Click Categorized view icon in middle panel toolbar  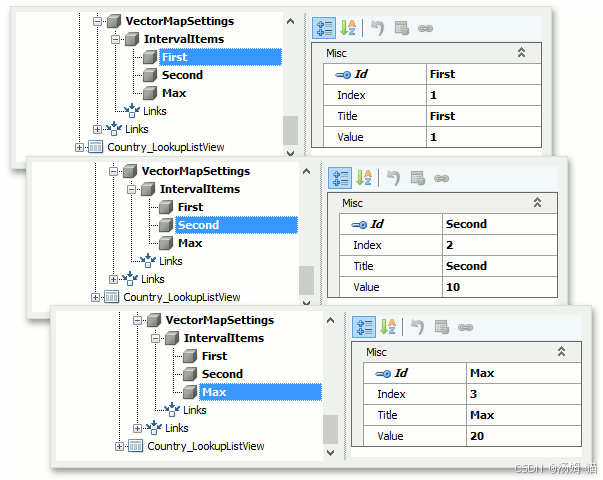click(340, 178)
